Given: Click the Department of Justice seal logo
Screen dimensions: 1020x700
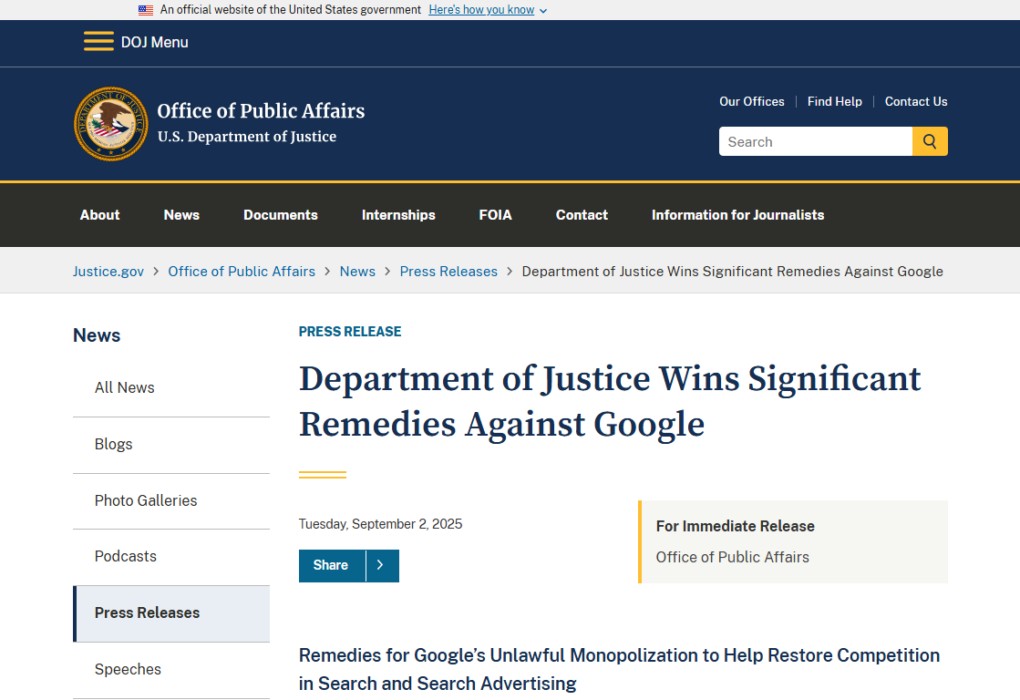Looking at the screenshot, I should click(111, 124).
